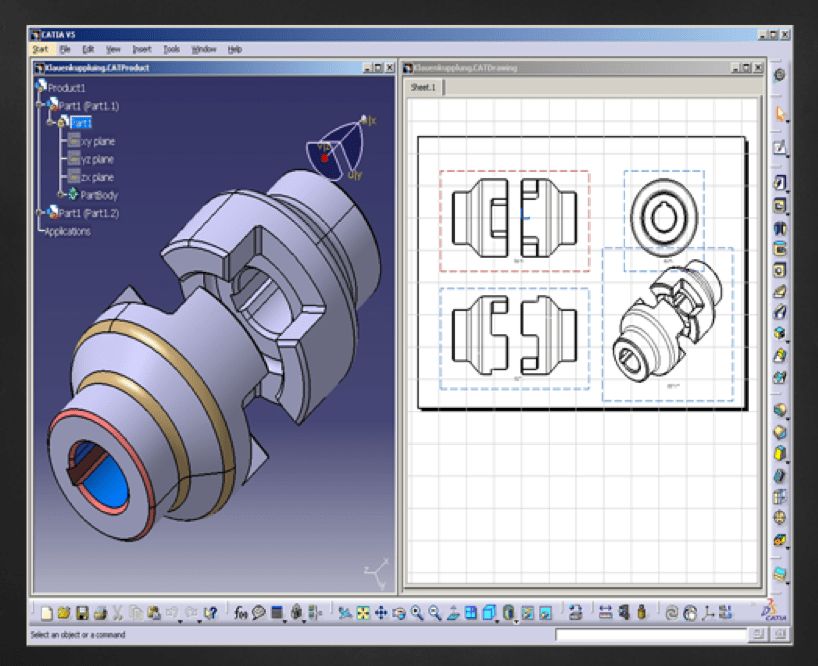Click the Normal View icon

point(453,613)
